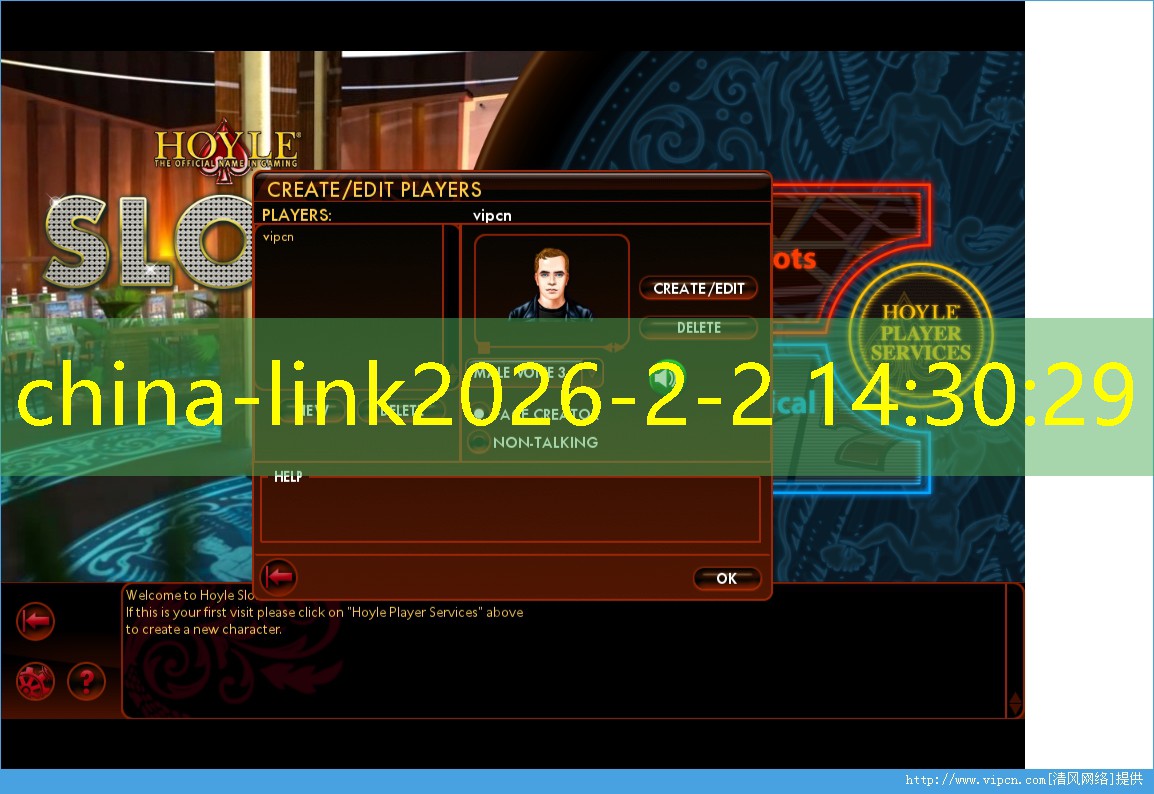Viewport: 1154px width, 794px height.
Task: Click Delete below the Create/Edit button
Action: tap(698, 327)
